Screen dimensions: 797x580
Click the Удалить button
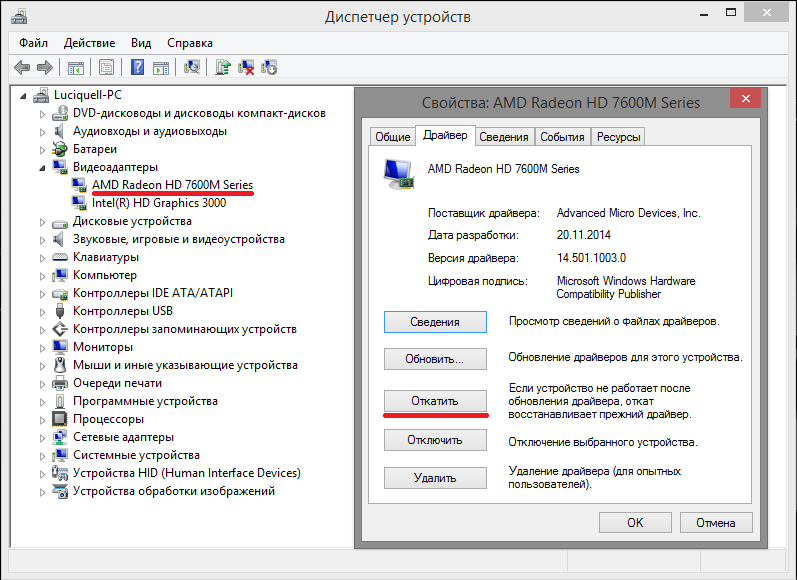(x=435, y=478)
